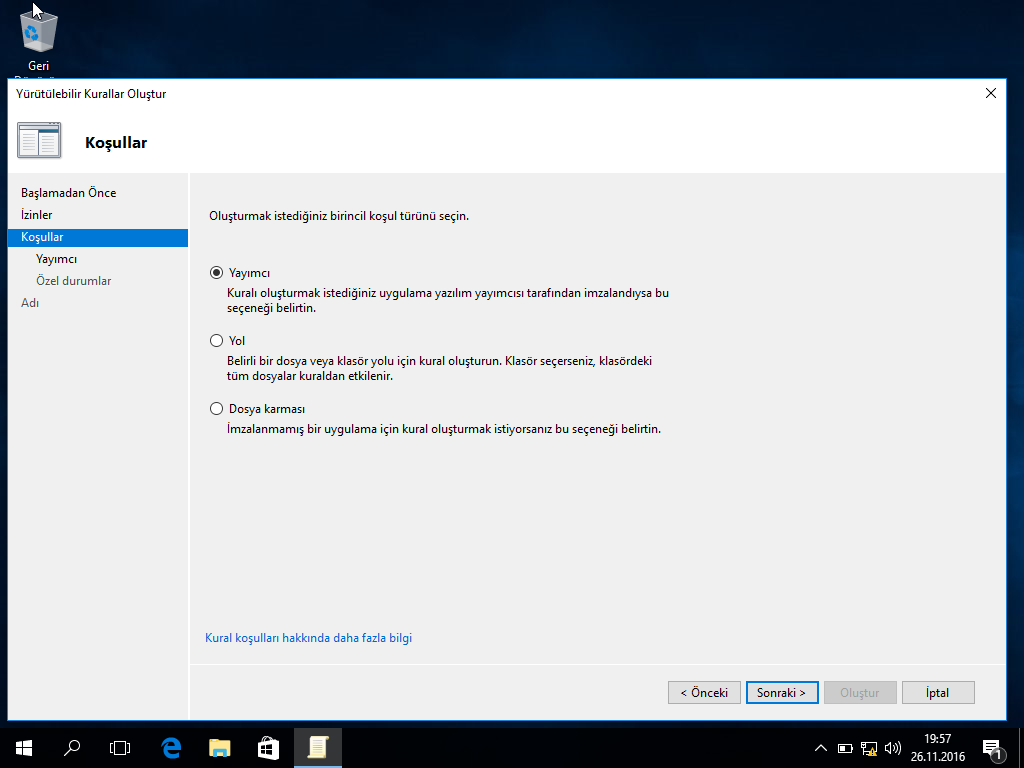Image resolution: width=1024 pixels, height=768 pixels.
Task: Open the Kural koşulları hakkında daha fazla bilgi link
Action: click(x=308, y=638)
